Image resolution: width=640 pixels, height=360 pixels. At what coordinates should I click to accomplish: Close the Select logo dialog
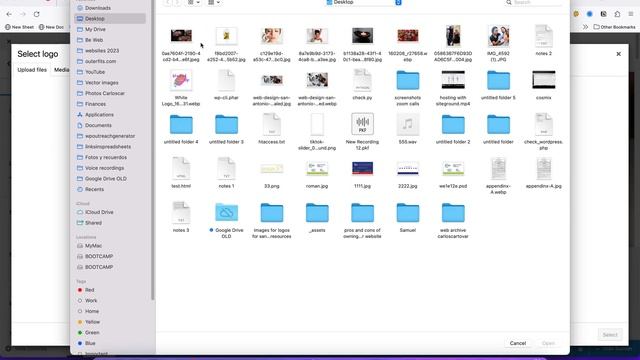618,54
